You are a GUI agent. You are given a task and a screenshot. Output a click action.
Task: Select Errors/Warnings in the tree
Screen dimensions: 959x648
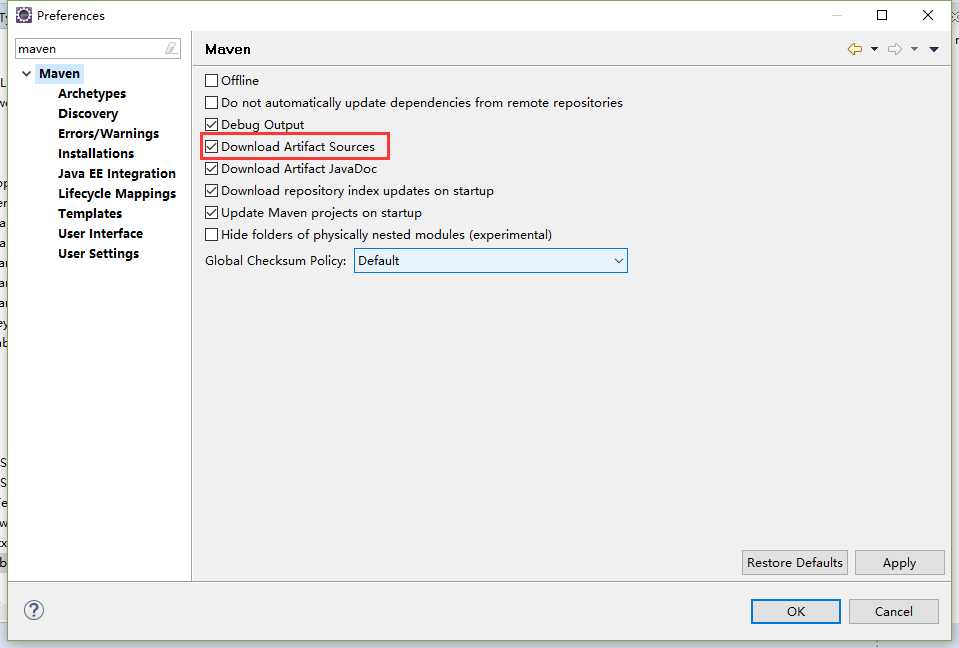pos(108,133)
